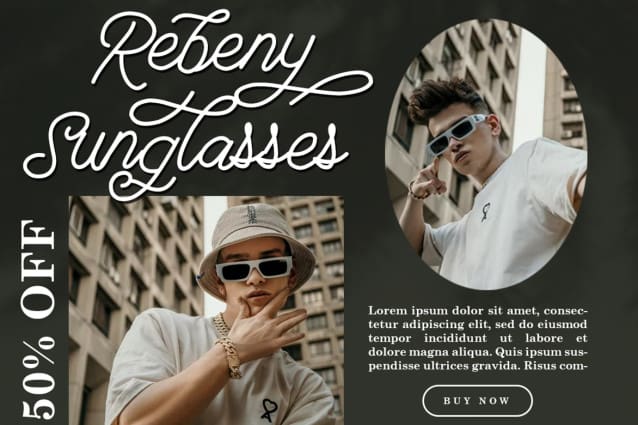This screenshot has height=425, width=638.
Task: Select the Lorem ipsum paragraph
Action: pyautogui.click(x=478, y=338)
